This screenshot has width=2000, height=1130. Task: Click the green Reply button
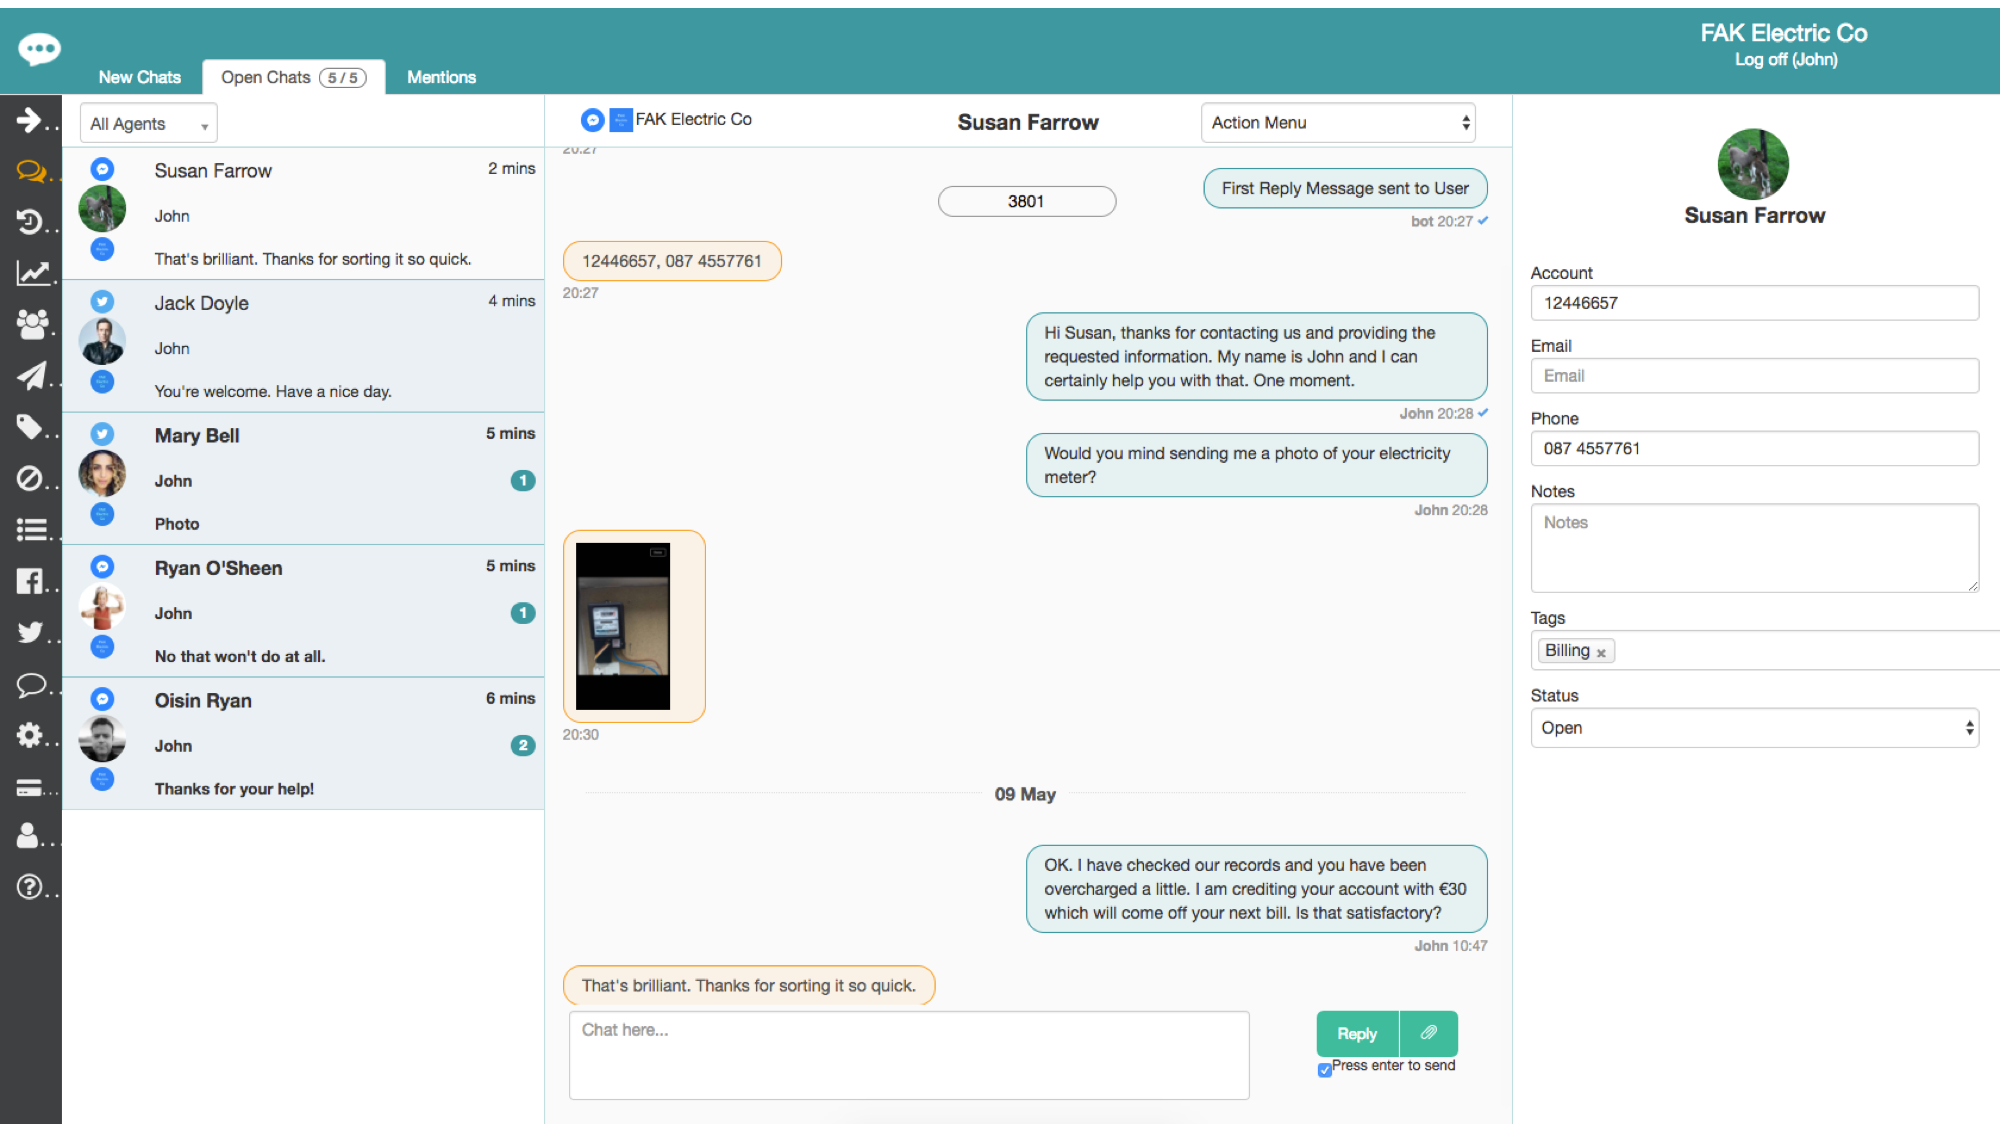tap(1357, 1033)
